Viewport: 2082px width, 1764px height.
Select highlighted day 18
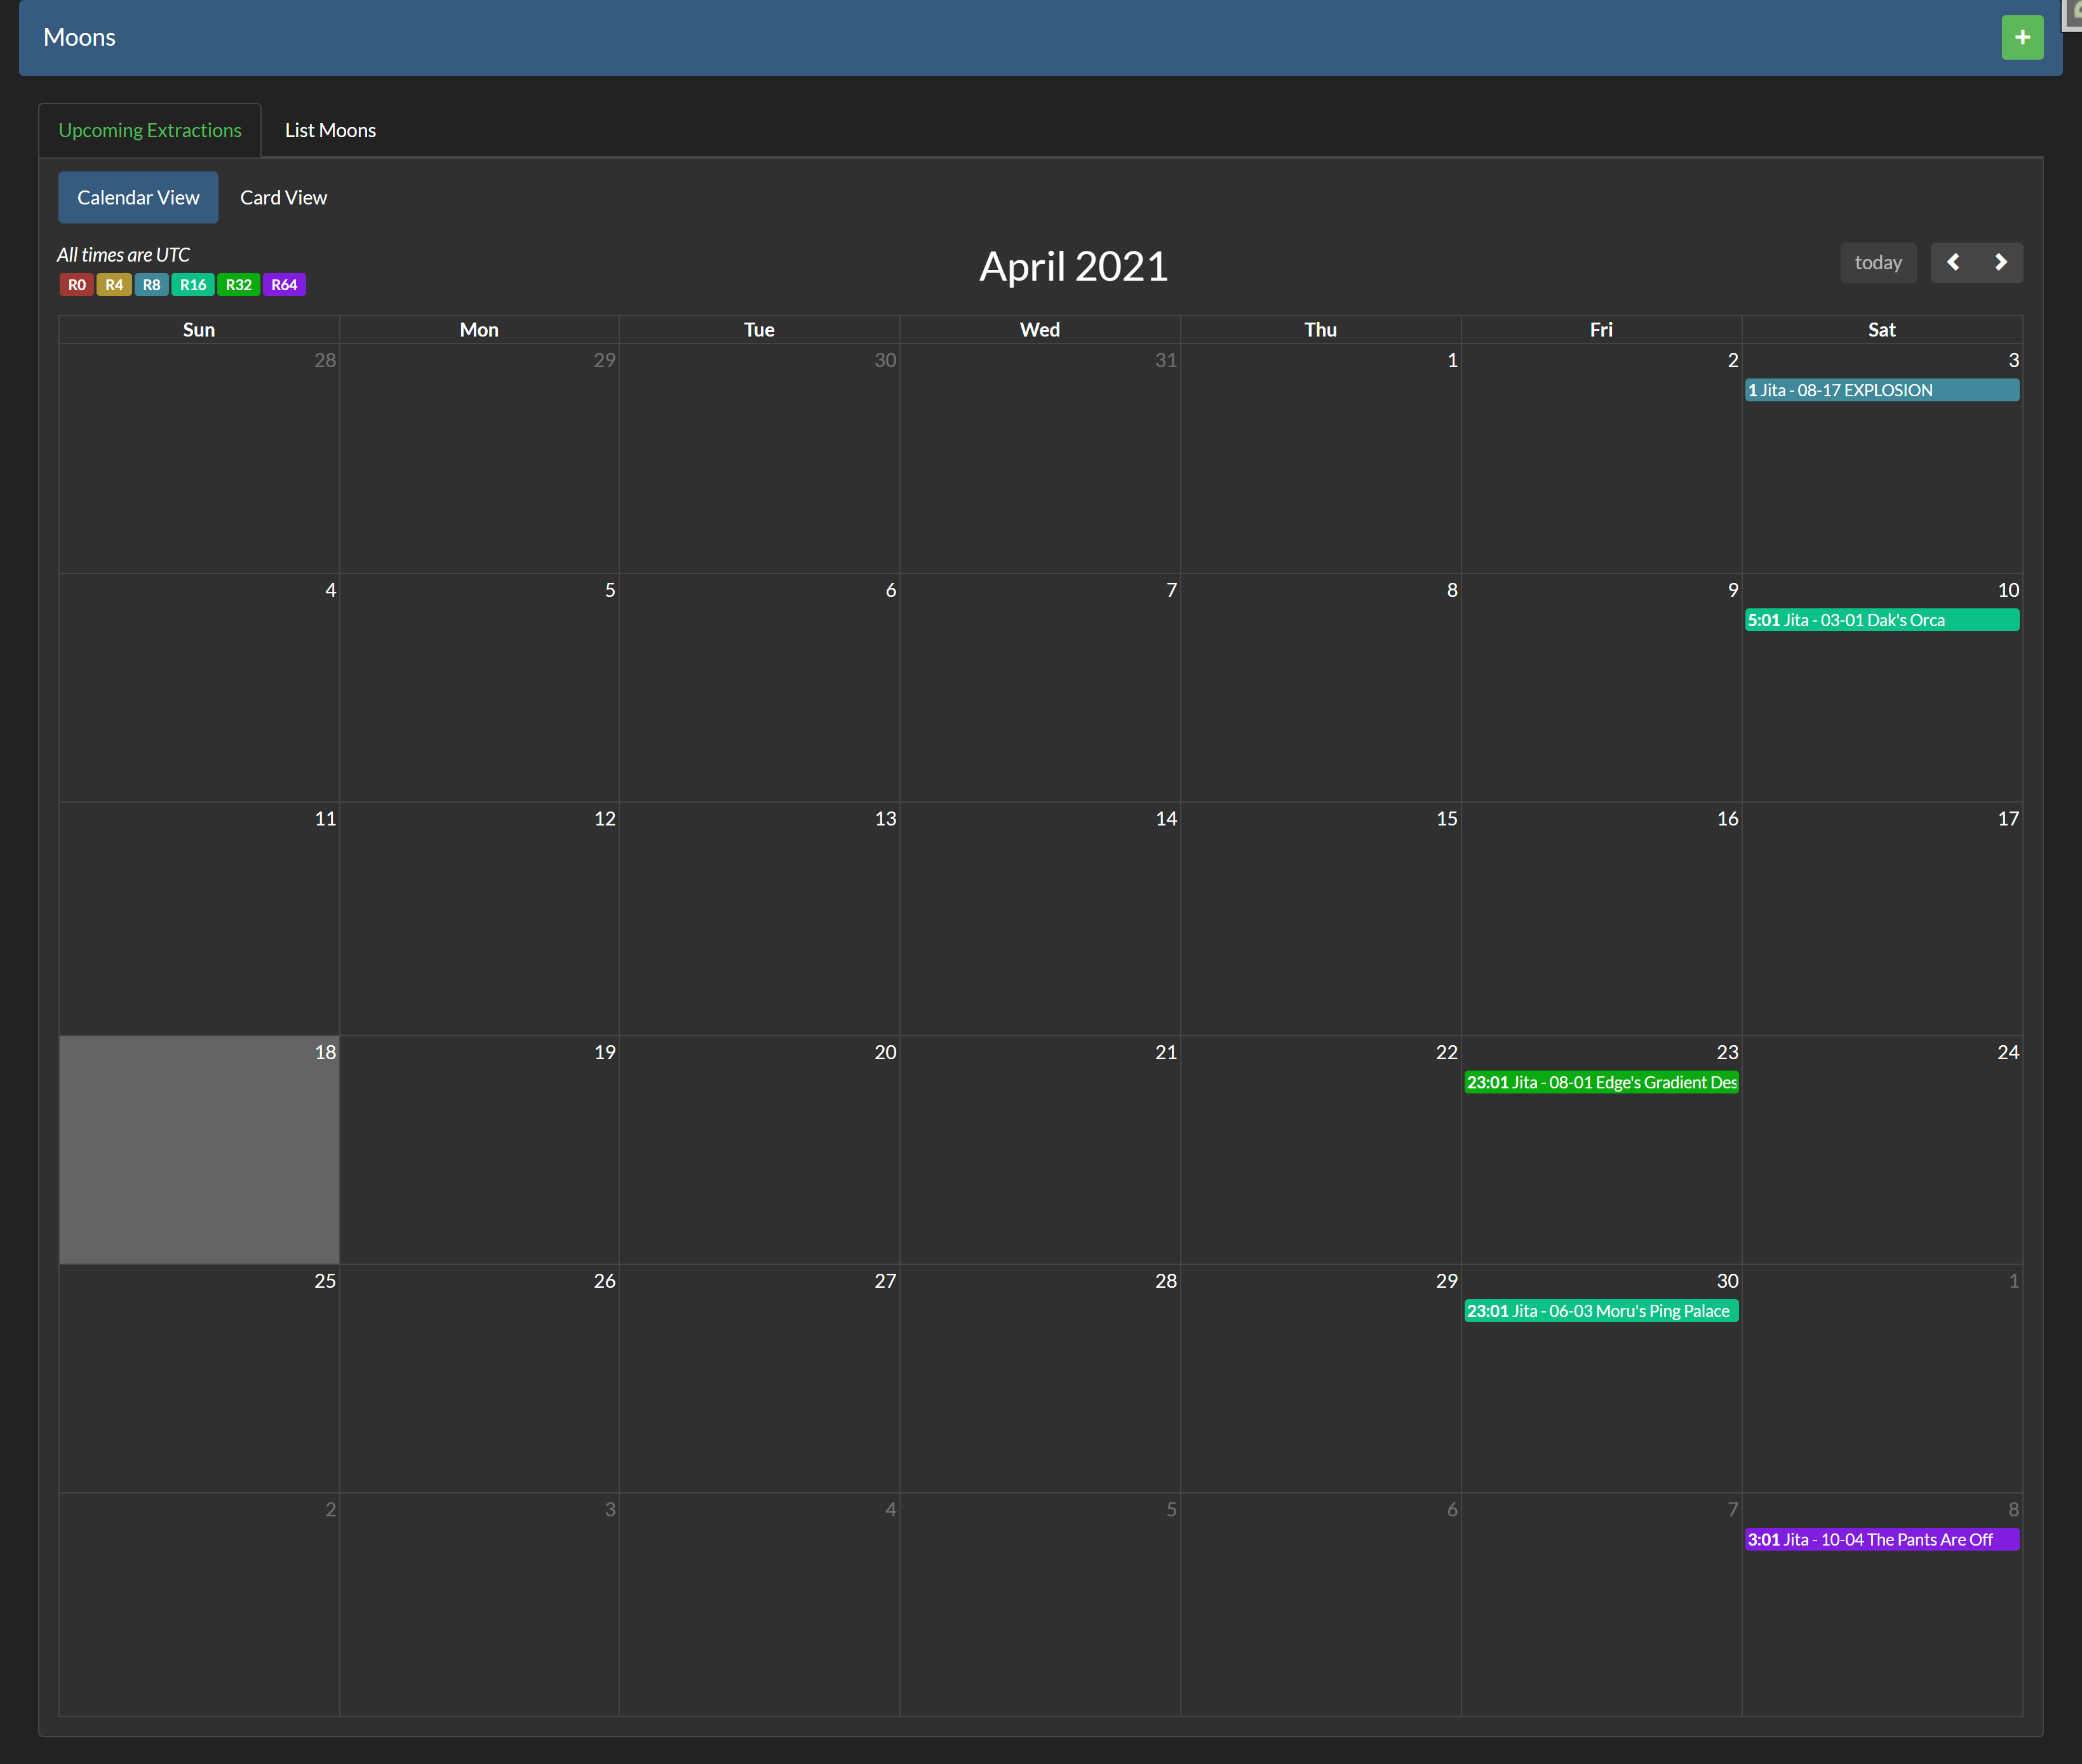tap(199, 1150)
